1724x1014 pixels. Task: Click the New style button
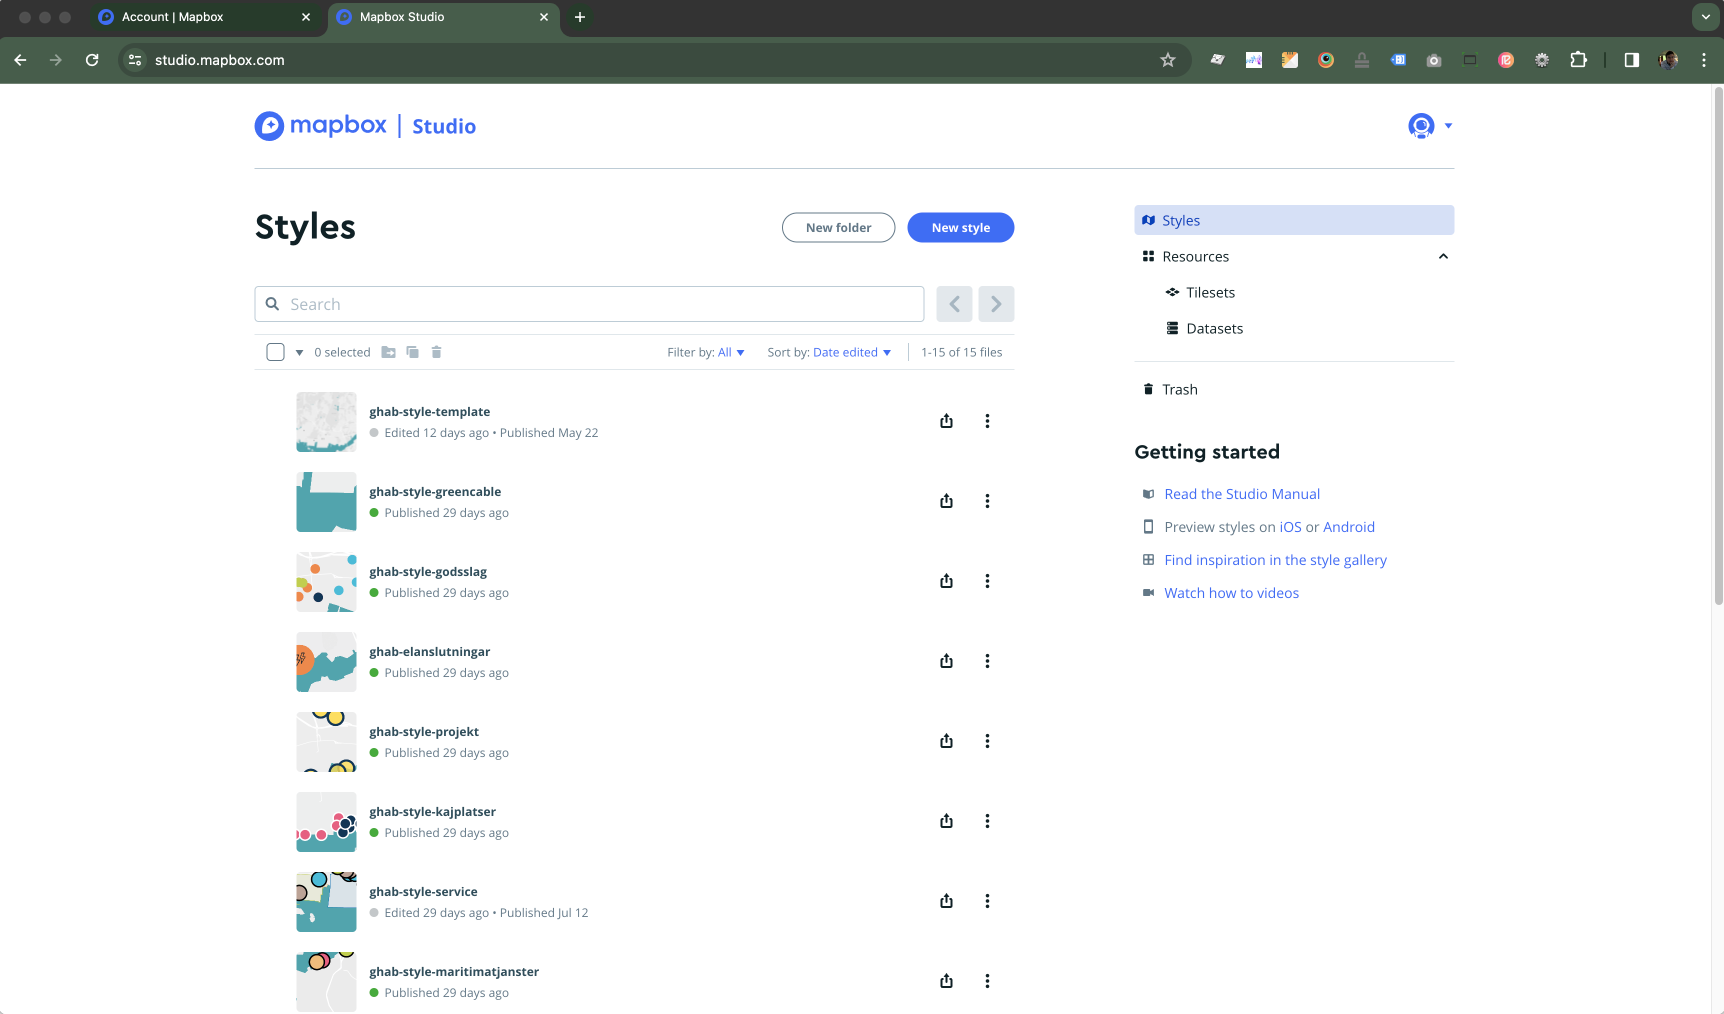coord(960,228)
